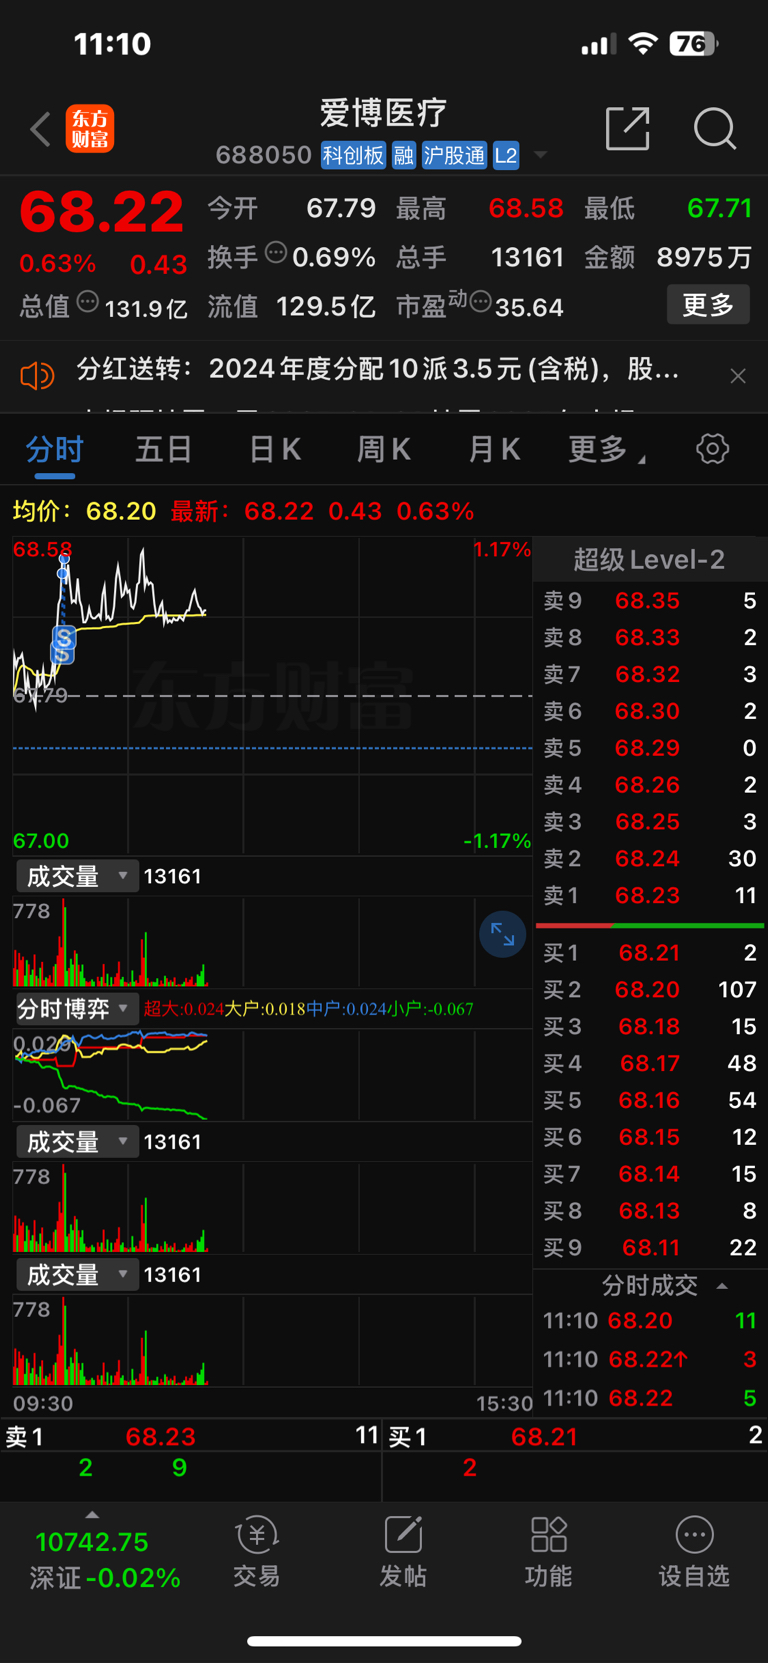Tap the speaker announcement icon
This screenshot has width=768, height=1663.
point(37,376)
